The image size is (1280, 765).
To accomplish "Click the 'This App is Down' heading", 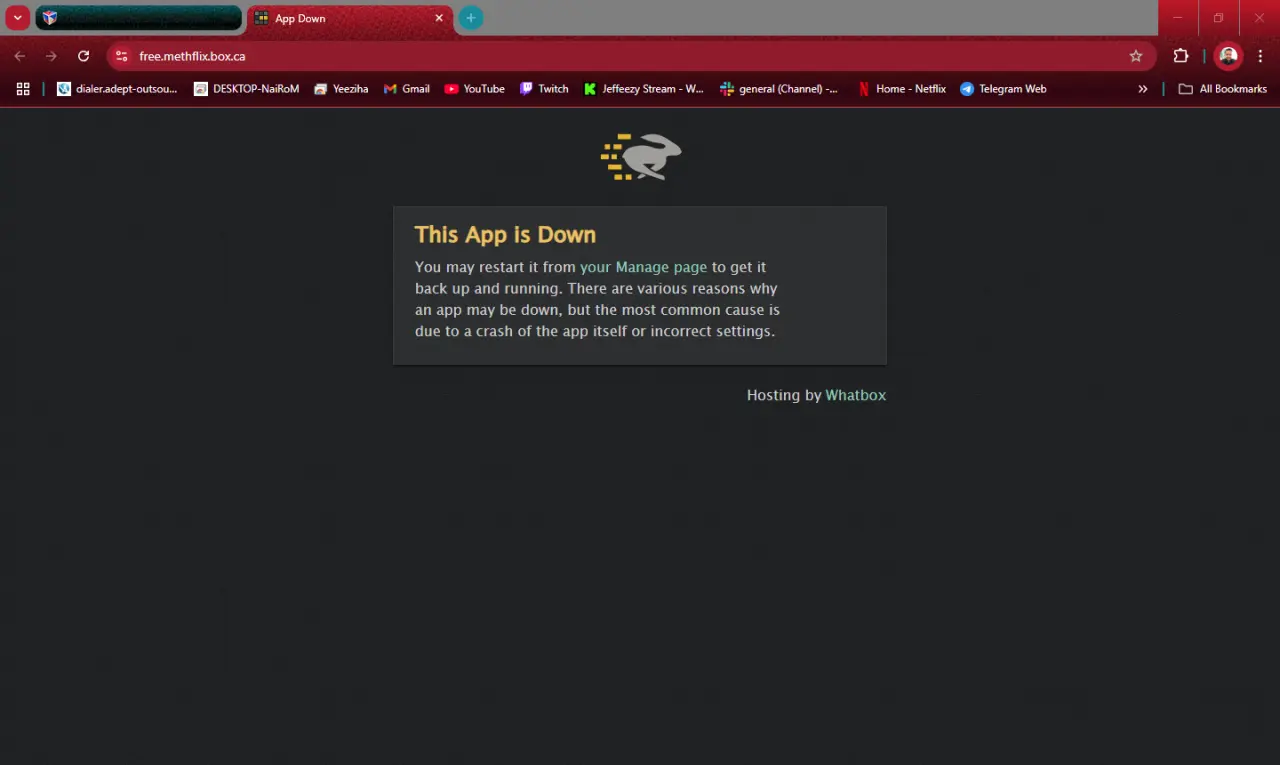I will click(x=505, y=234).
